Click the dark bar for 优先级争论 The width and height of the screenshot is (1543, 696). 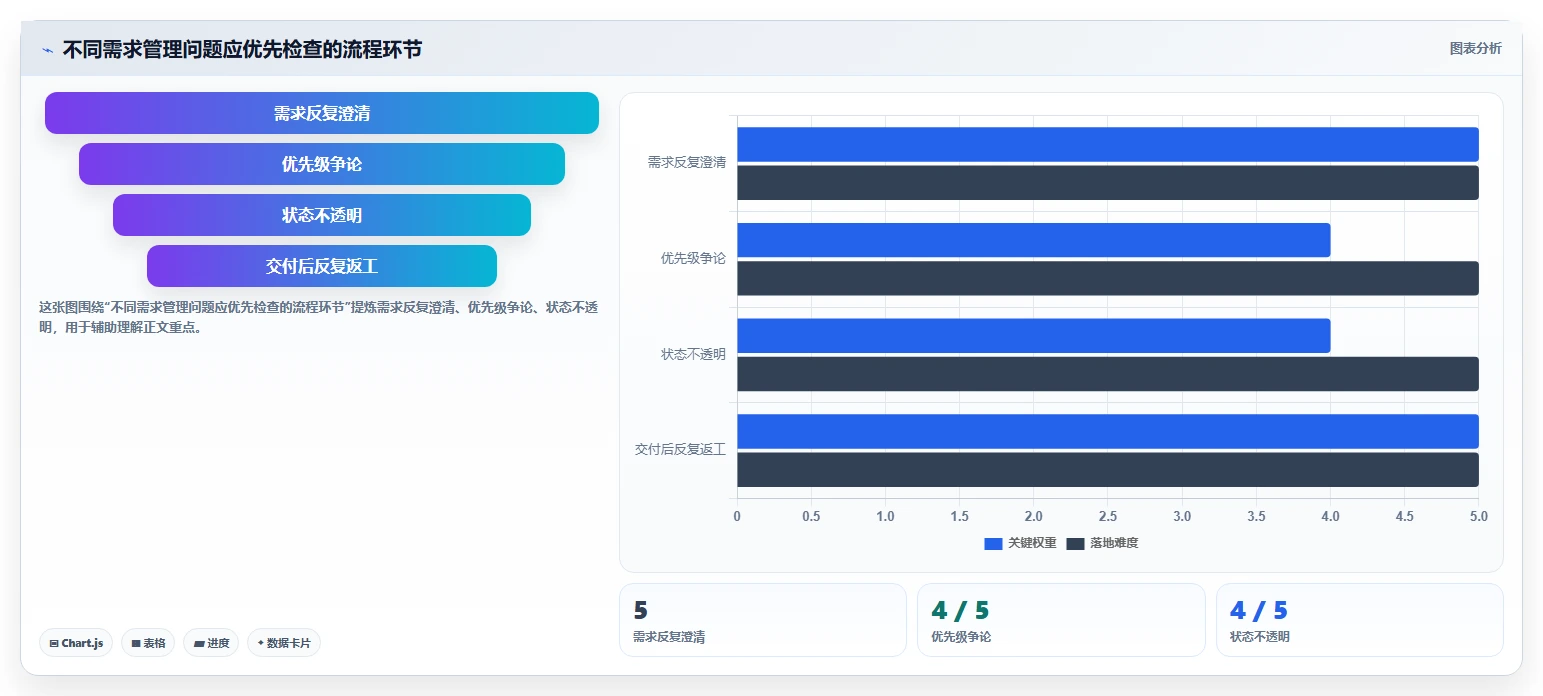point(1108,278)
